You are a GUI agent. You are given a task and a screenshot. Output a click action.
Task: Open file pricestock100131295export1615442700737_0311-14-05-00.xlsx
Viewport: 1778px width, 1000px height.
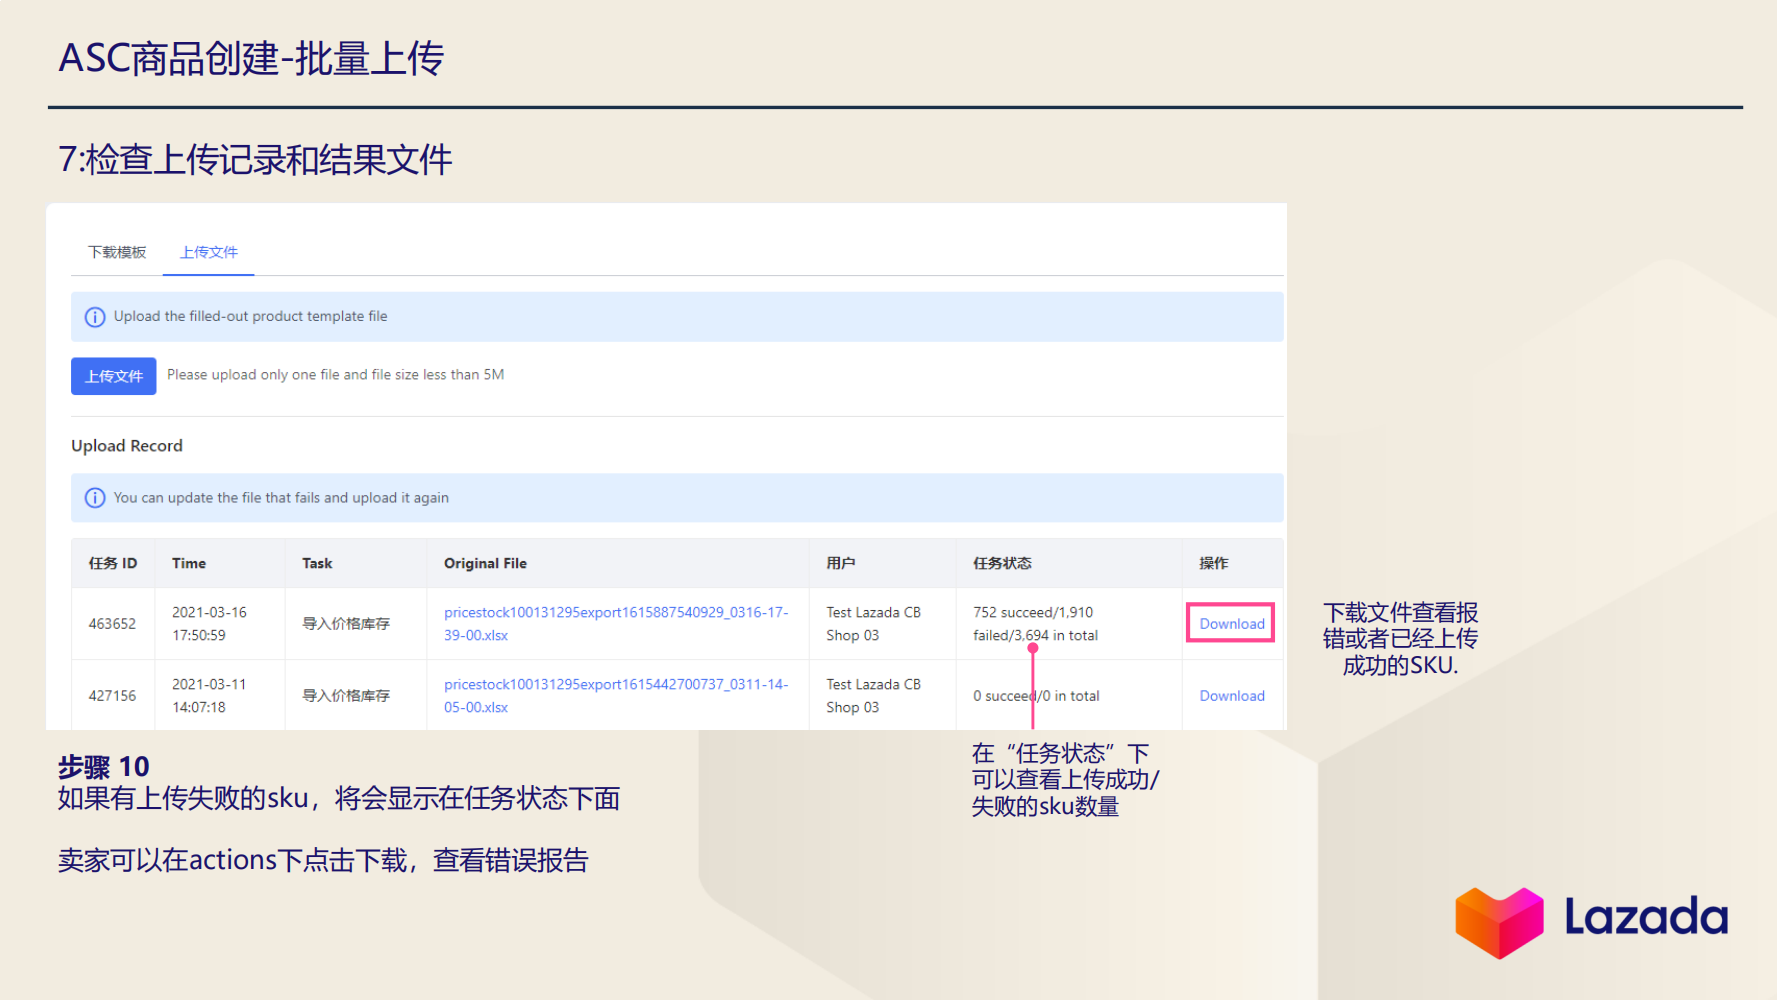[x=616, y=695]
